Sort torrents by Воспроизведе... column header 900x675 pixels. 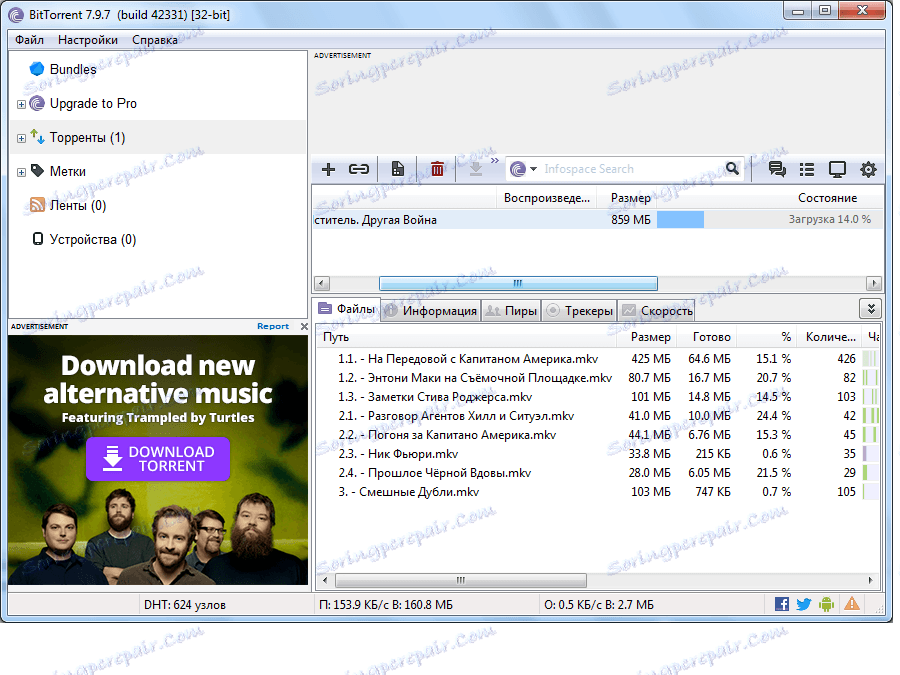click(x=546, y=198)
